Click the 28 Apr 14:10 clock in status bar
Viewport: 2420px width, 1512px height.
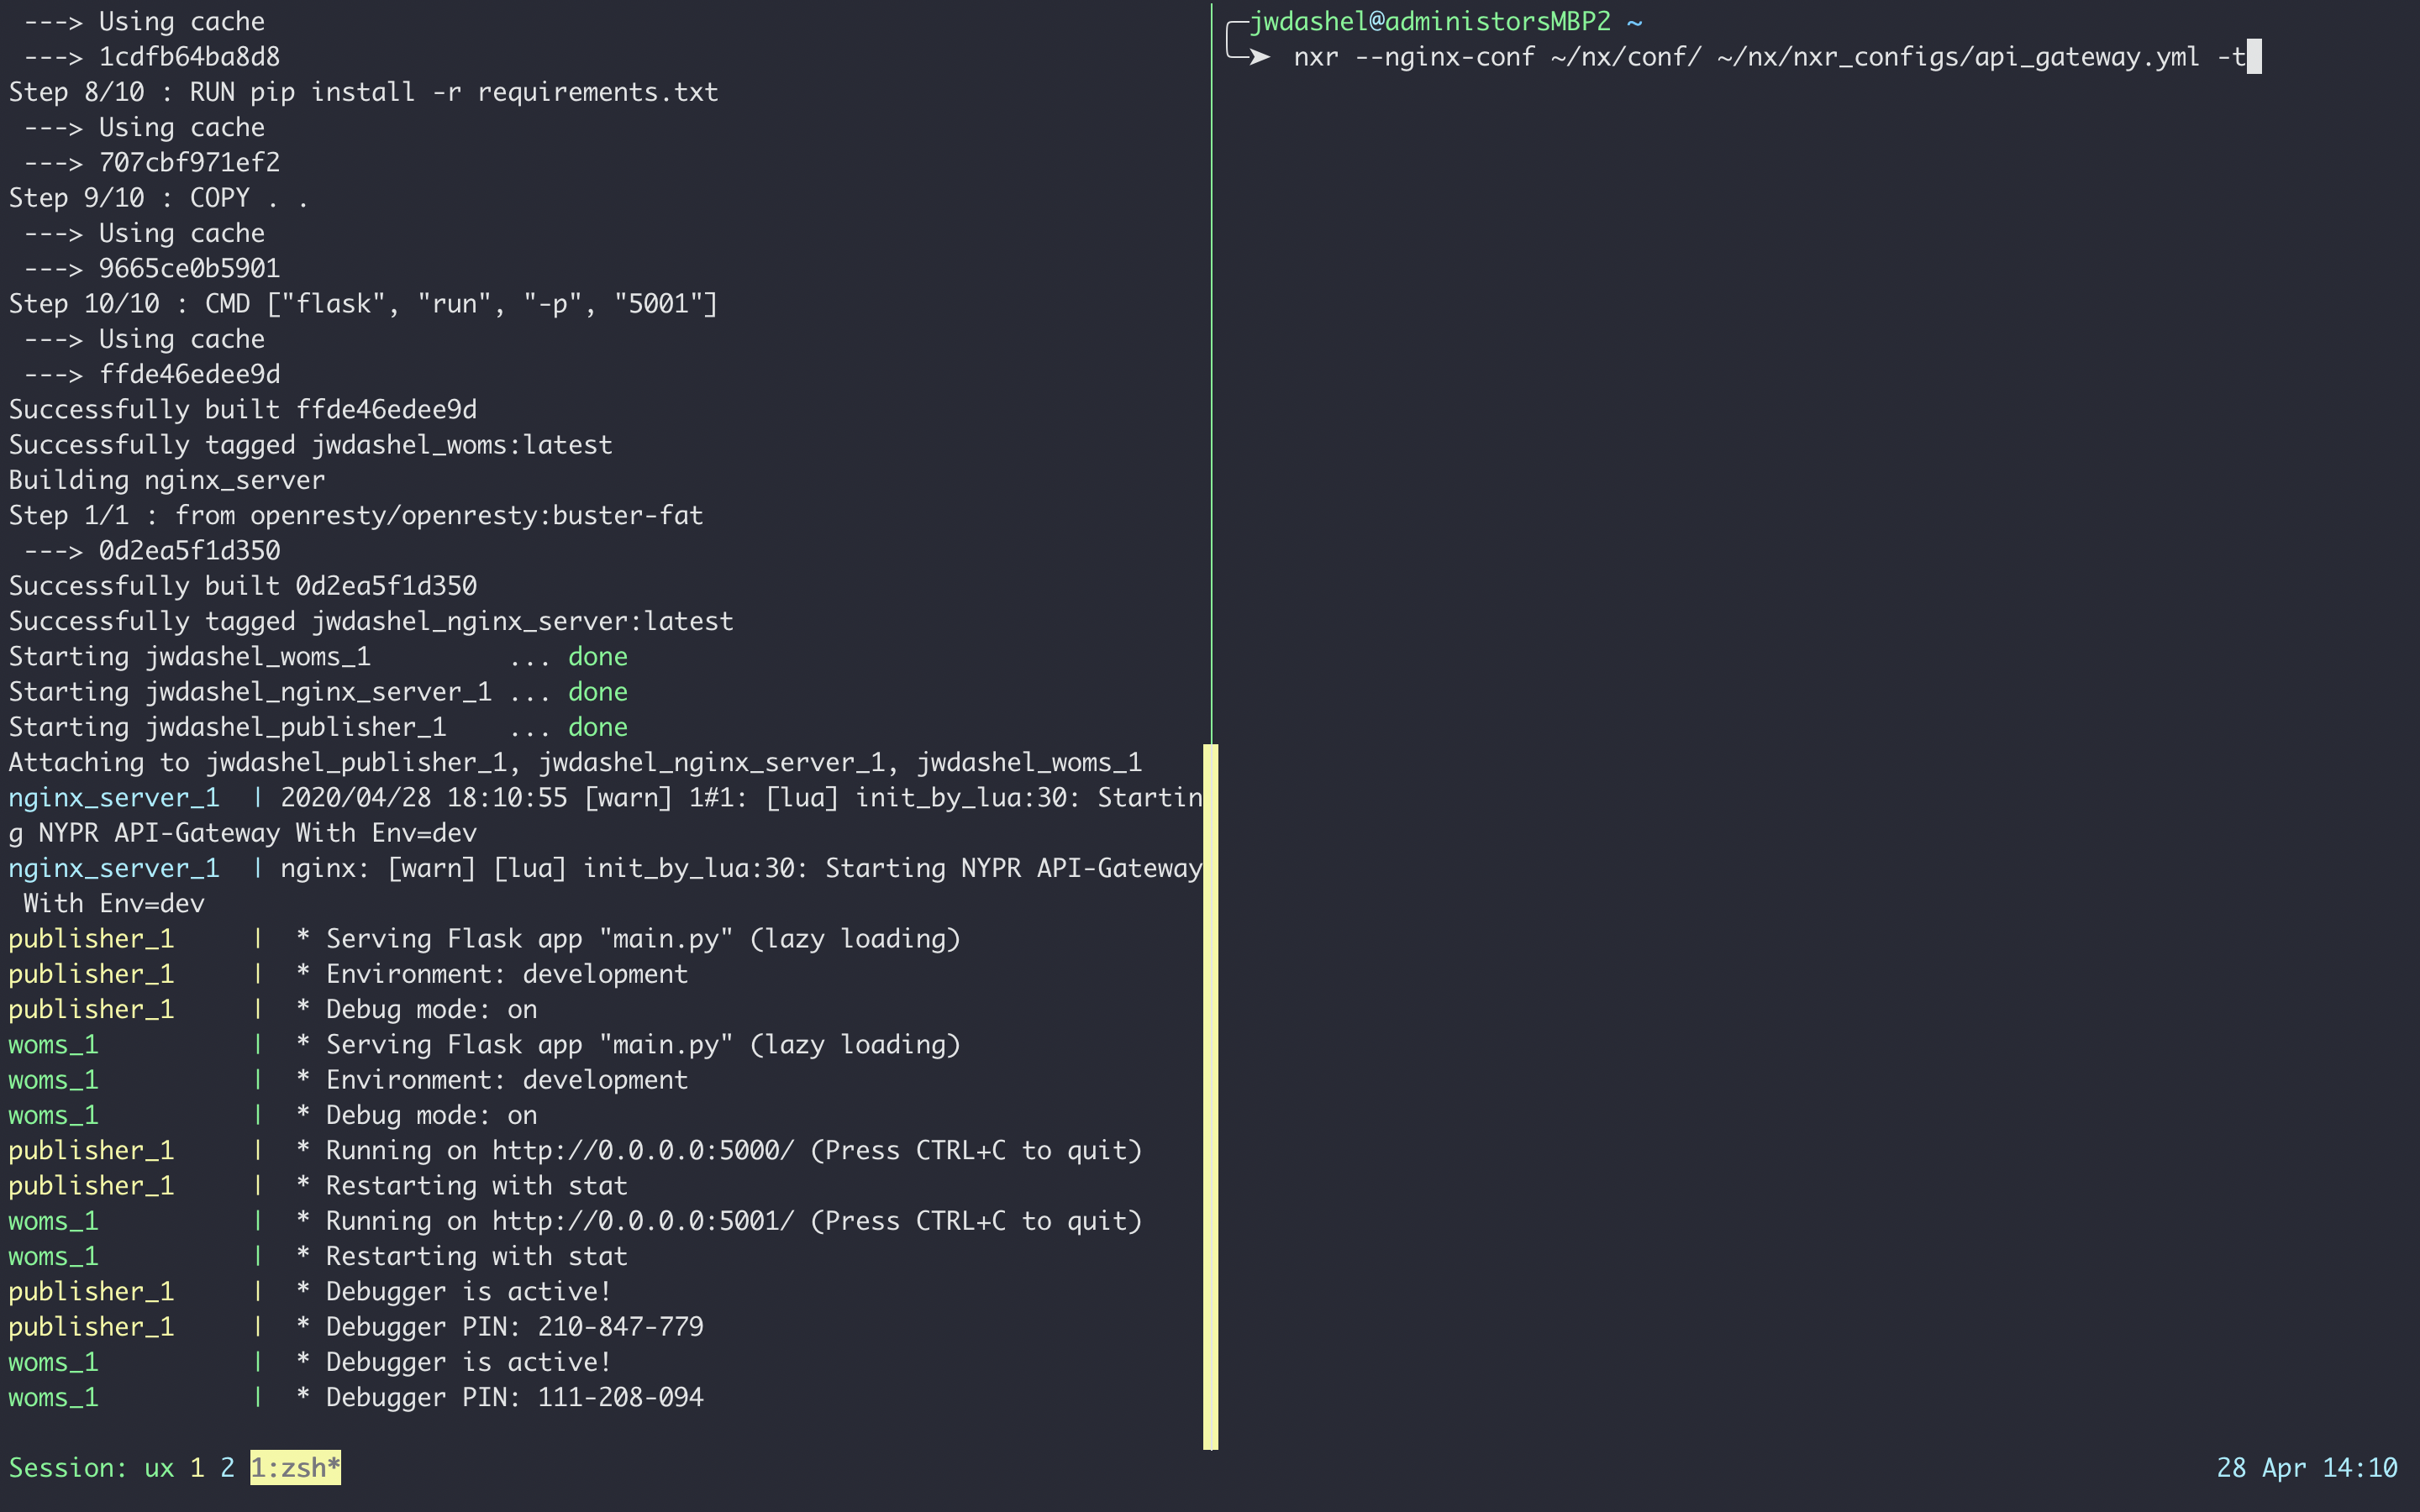pyautogui.click(x=2306, y=1467)
